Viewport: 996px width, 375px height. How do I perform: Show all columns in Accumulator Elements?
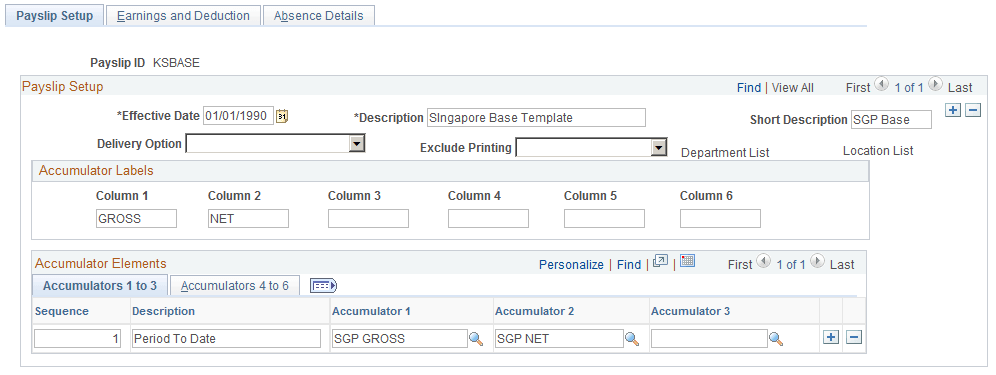[x=323, y=286]
